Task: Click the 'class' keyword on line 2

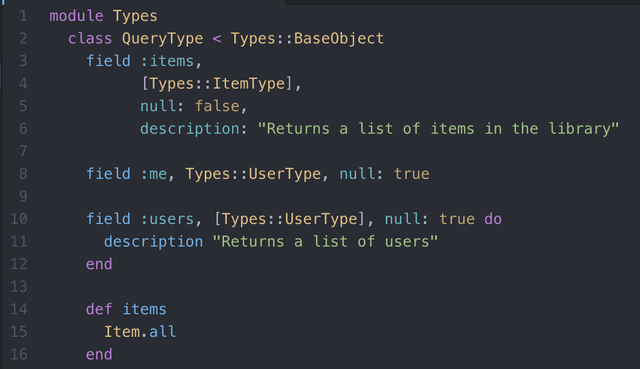Action: tap(90, 38)
